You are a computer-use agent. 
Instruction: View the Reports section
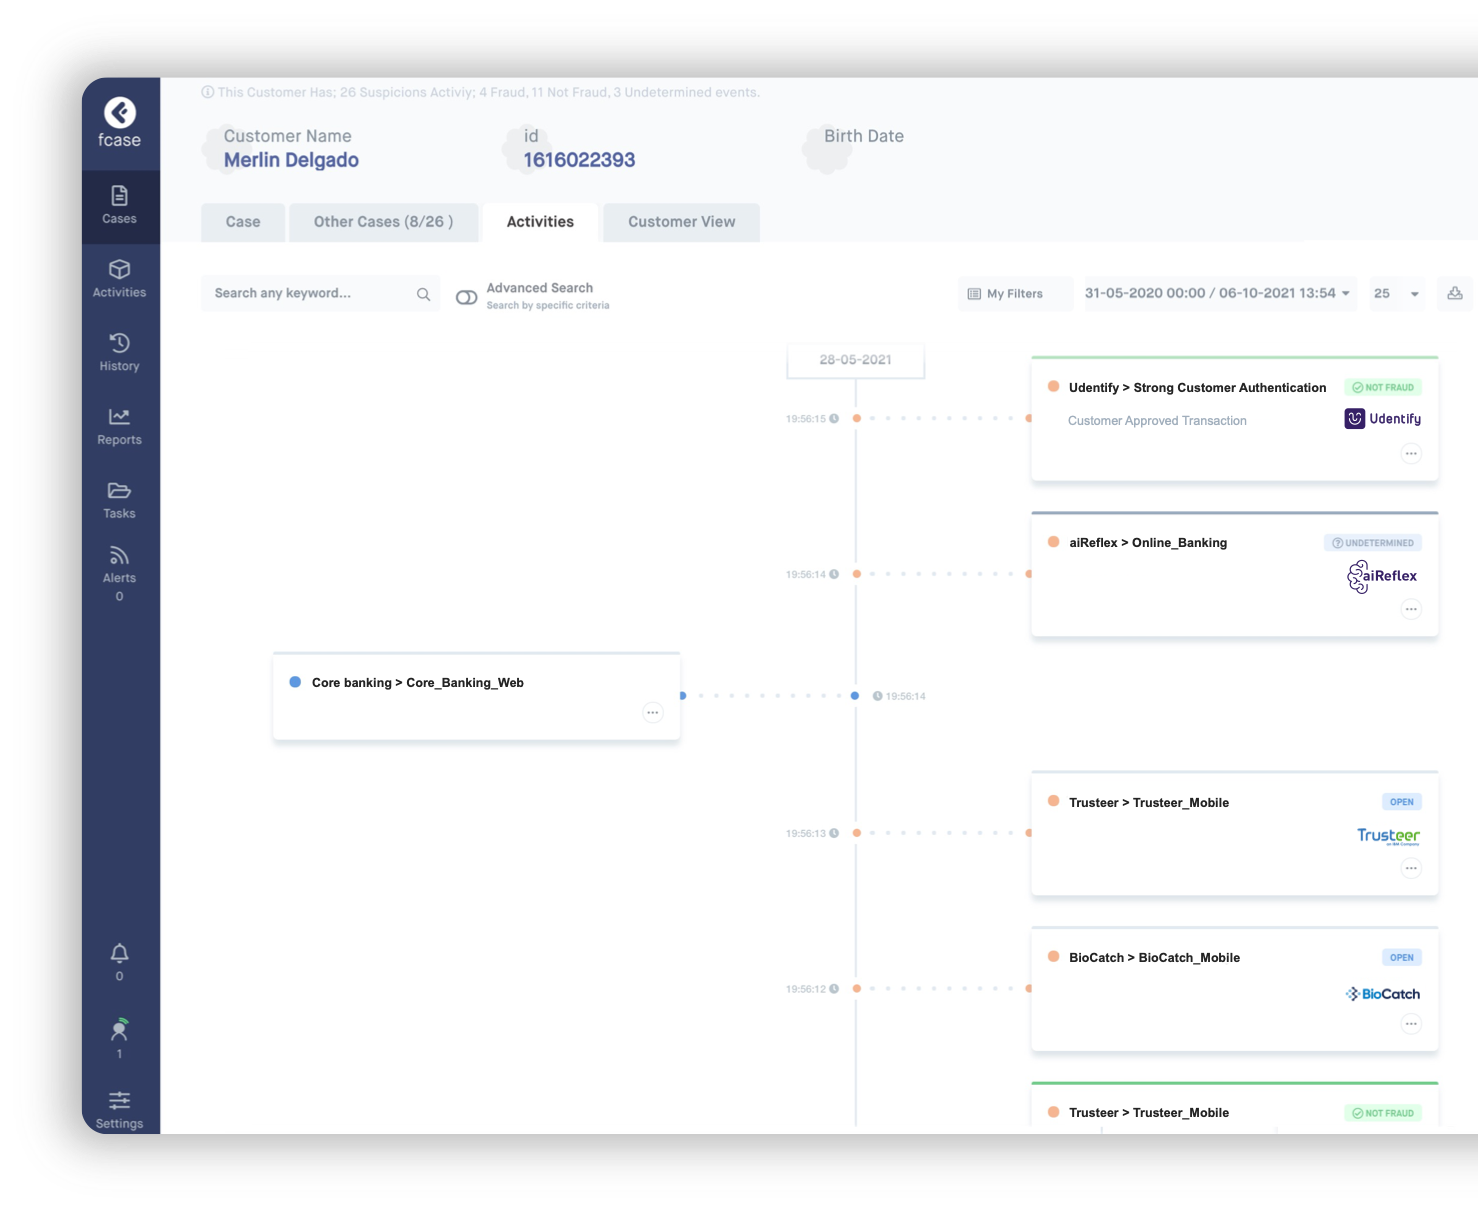pos(119,425)
